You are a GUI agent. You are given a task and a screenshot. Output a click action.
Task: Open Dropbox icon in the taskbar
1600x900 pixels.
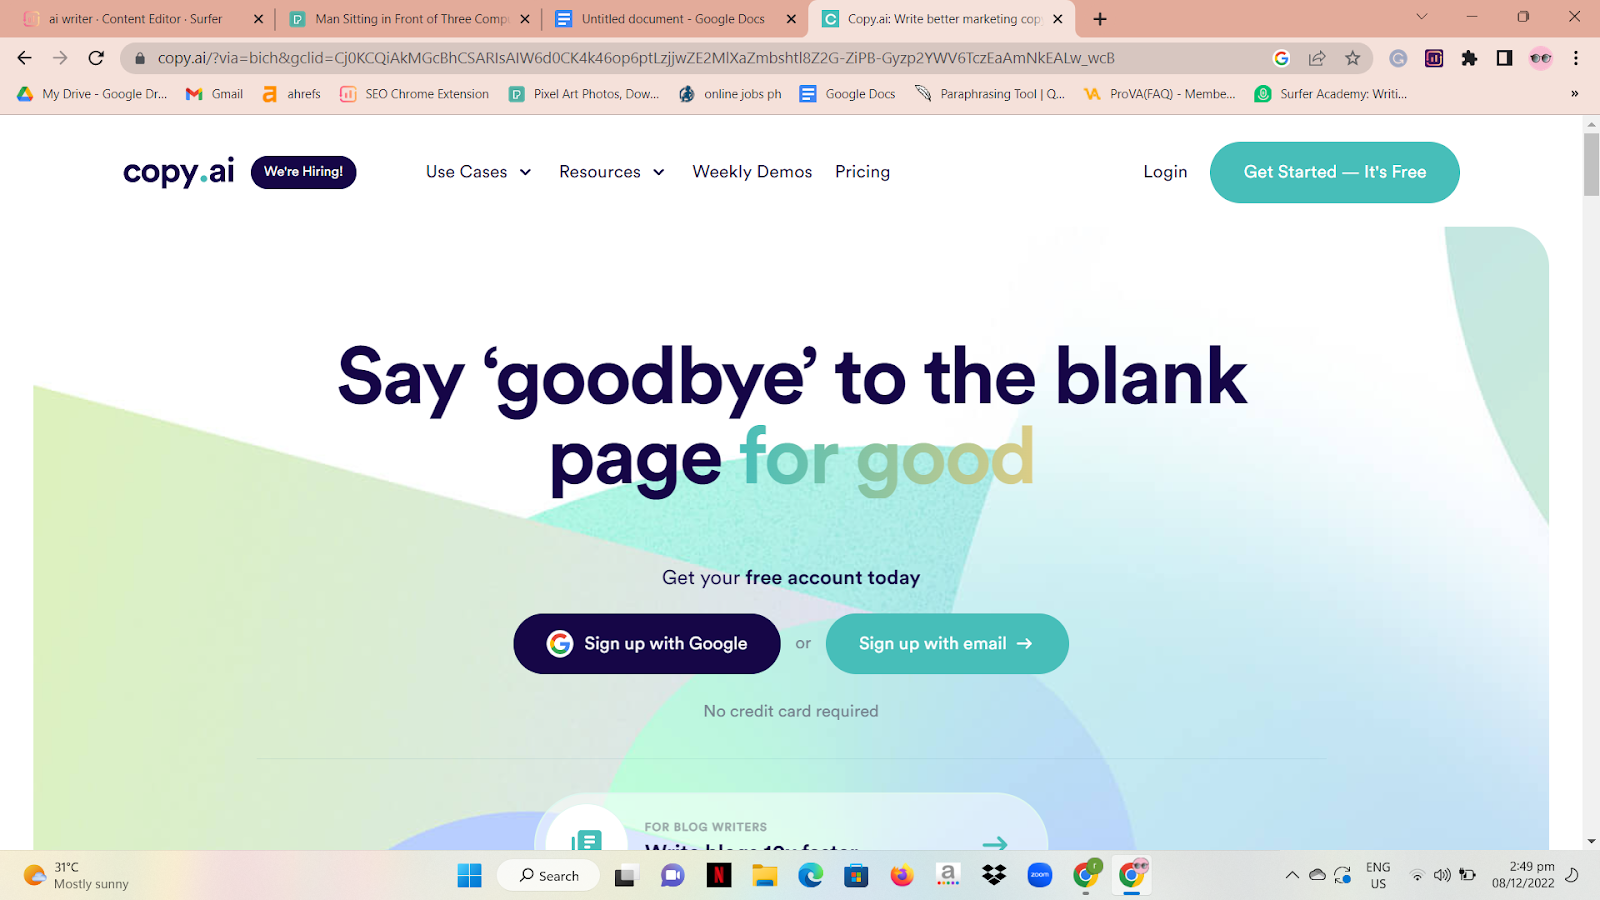click(x=994, y=876)
